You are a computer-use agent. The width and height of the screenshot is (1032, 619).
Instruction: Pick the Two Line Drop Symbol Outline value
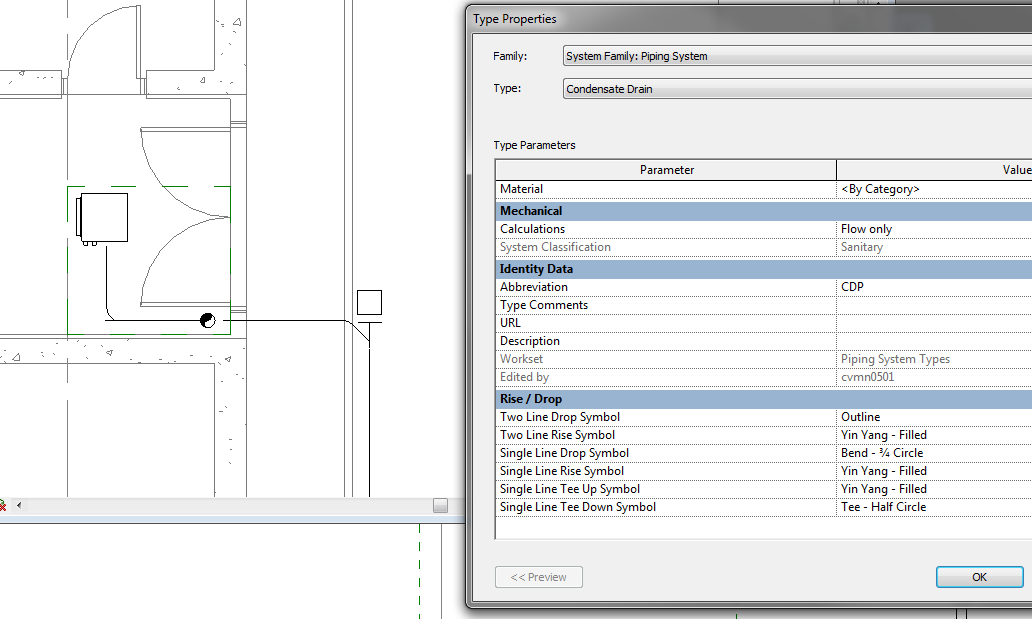(933, 417)
